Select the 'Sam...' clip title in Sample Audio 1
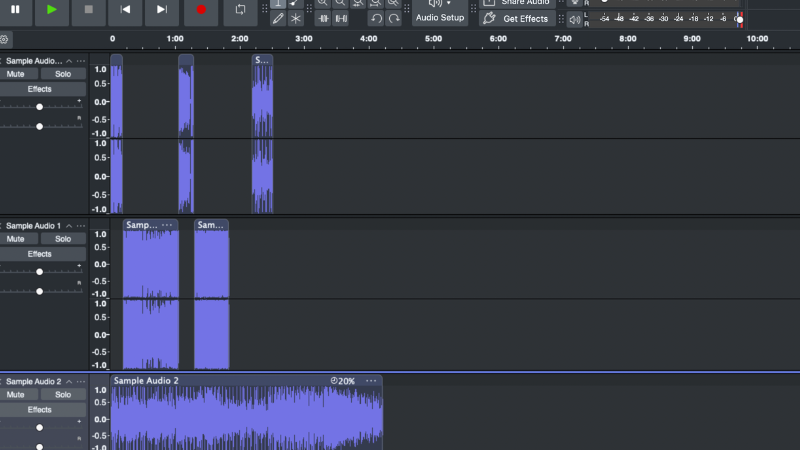The width and height of the screenshot is (800, 450). pyautogui.click(x=211, y=225)
